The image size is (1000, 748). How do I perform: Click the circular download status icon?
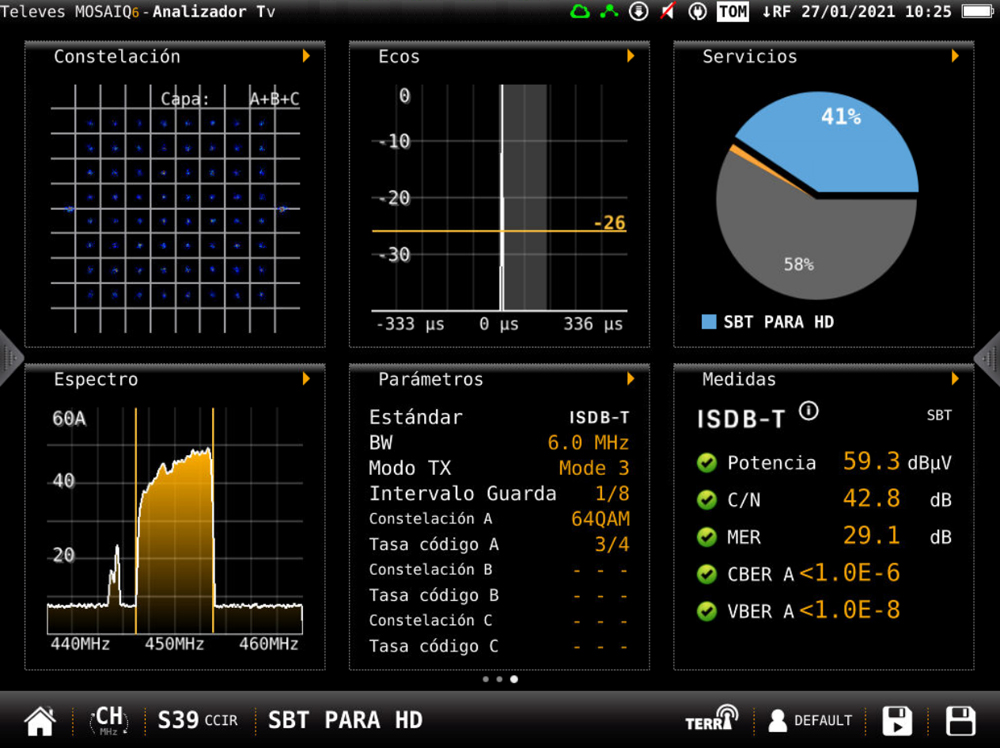[638, 11]
